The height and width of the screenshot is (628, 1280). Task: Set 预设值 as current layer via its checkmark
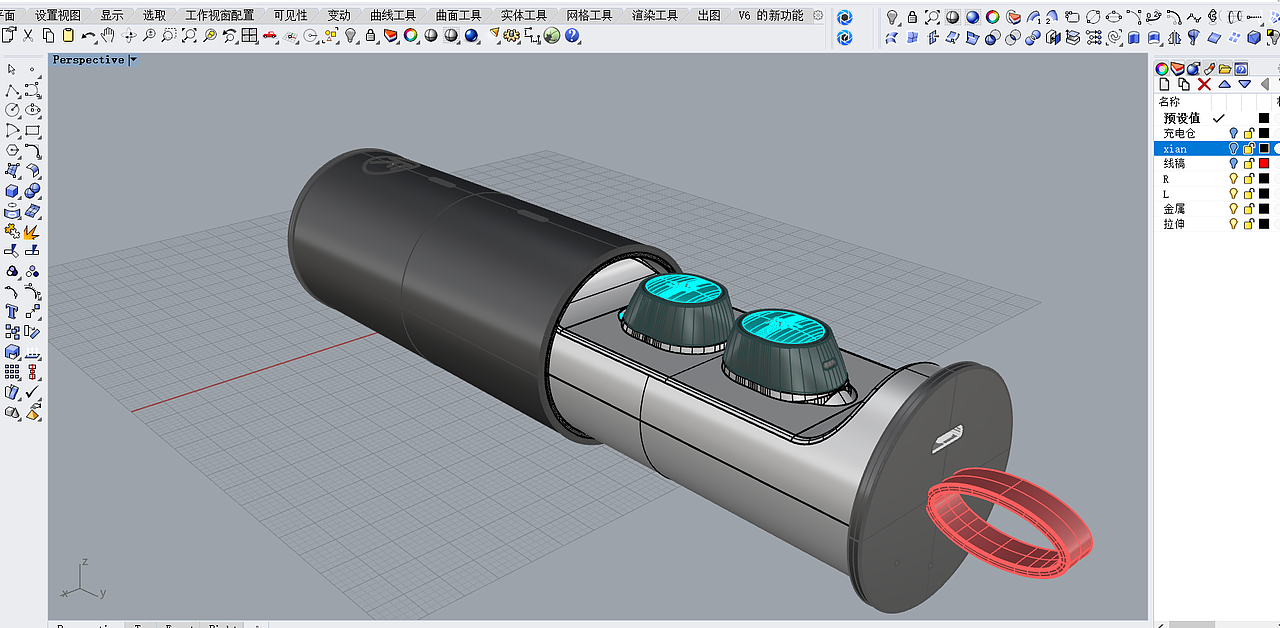[1218, 117]
